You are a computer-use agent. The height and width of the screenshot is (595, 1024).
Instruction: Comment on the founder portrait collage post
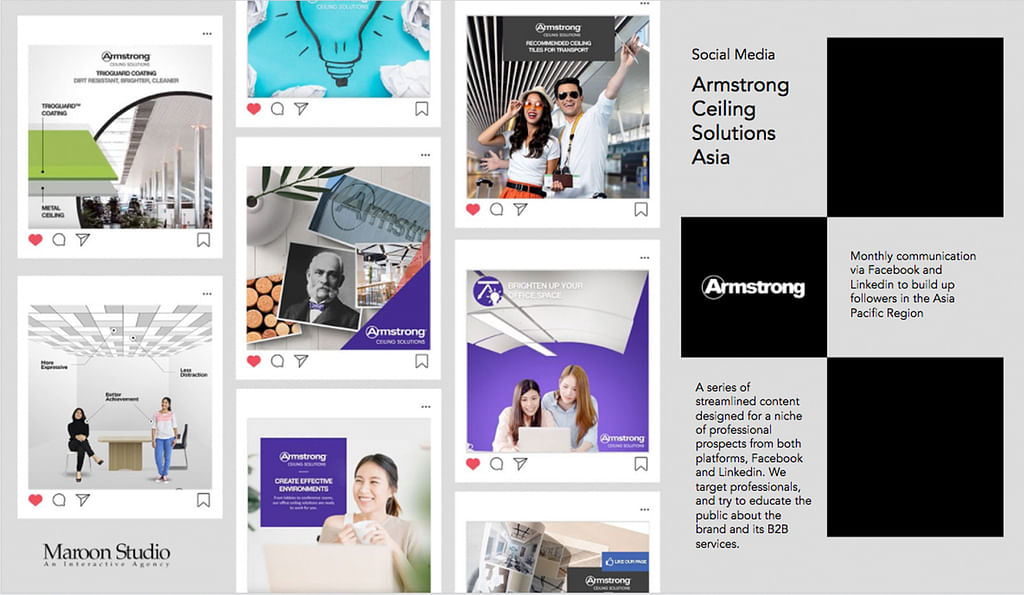278,361
